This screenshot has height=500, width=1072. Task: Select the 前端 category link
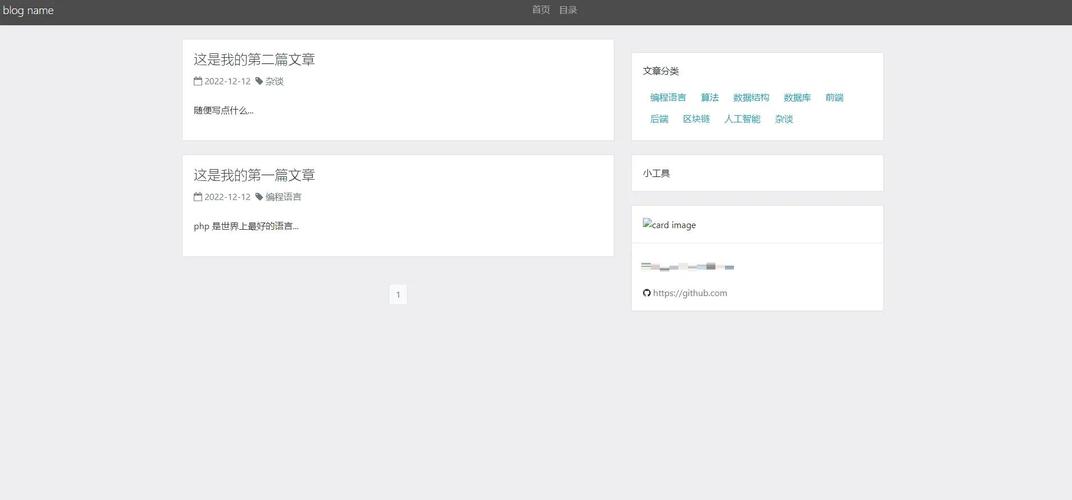(x=834, y=98)
